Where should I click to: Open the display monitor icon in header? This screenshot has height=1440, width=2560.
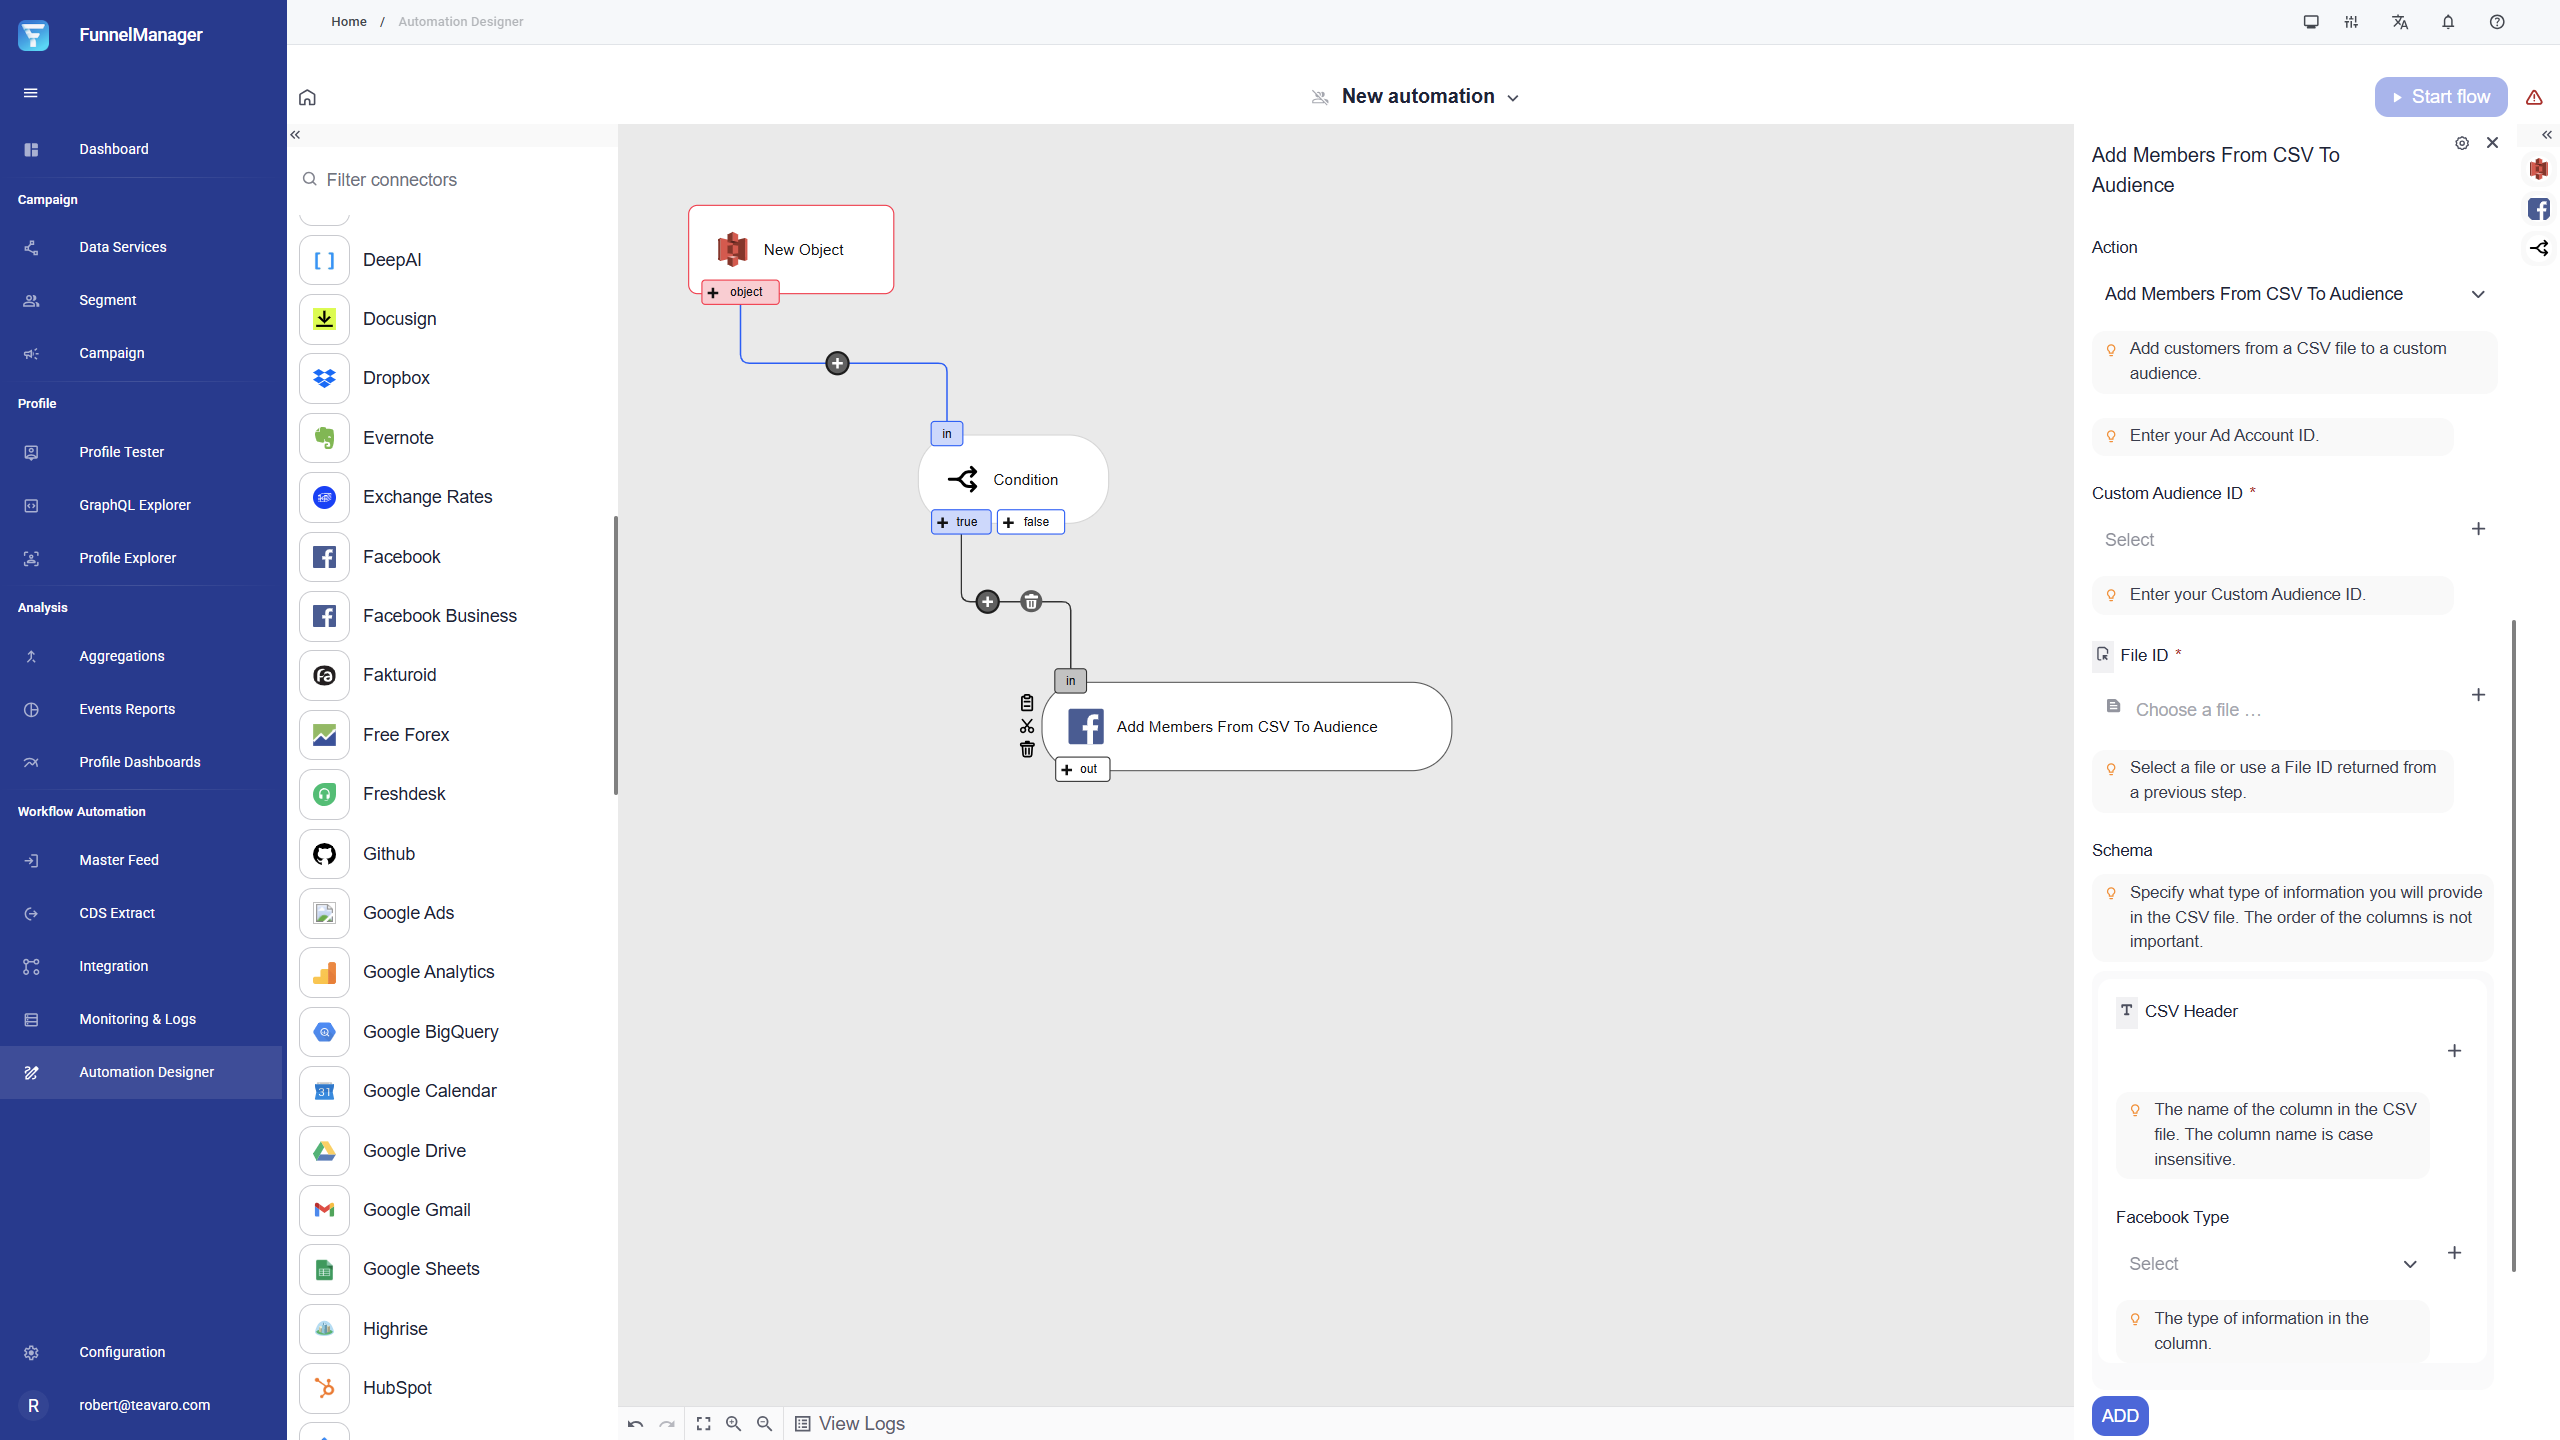[x=2311, y=22]
